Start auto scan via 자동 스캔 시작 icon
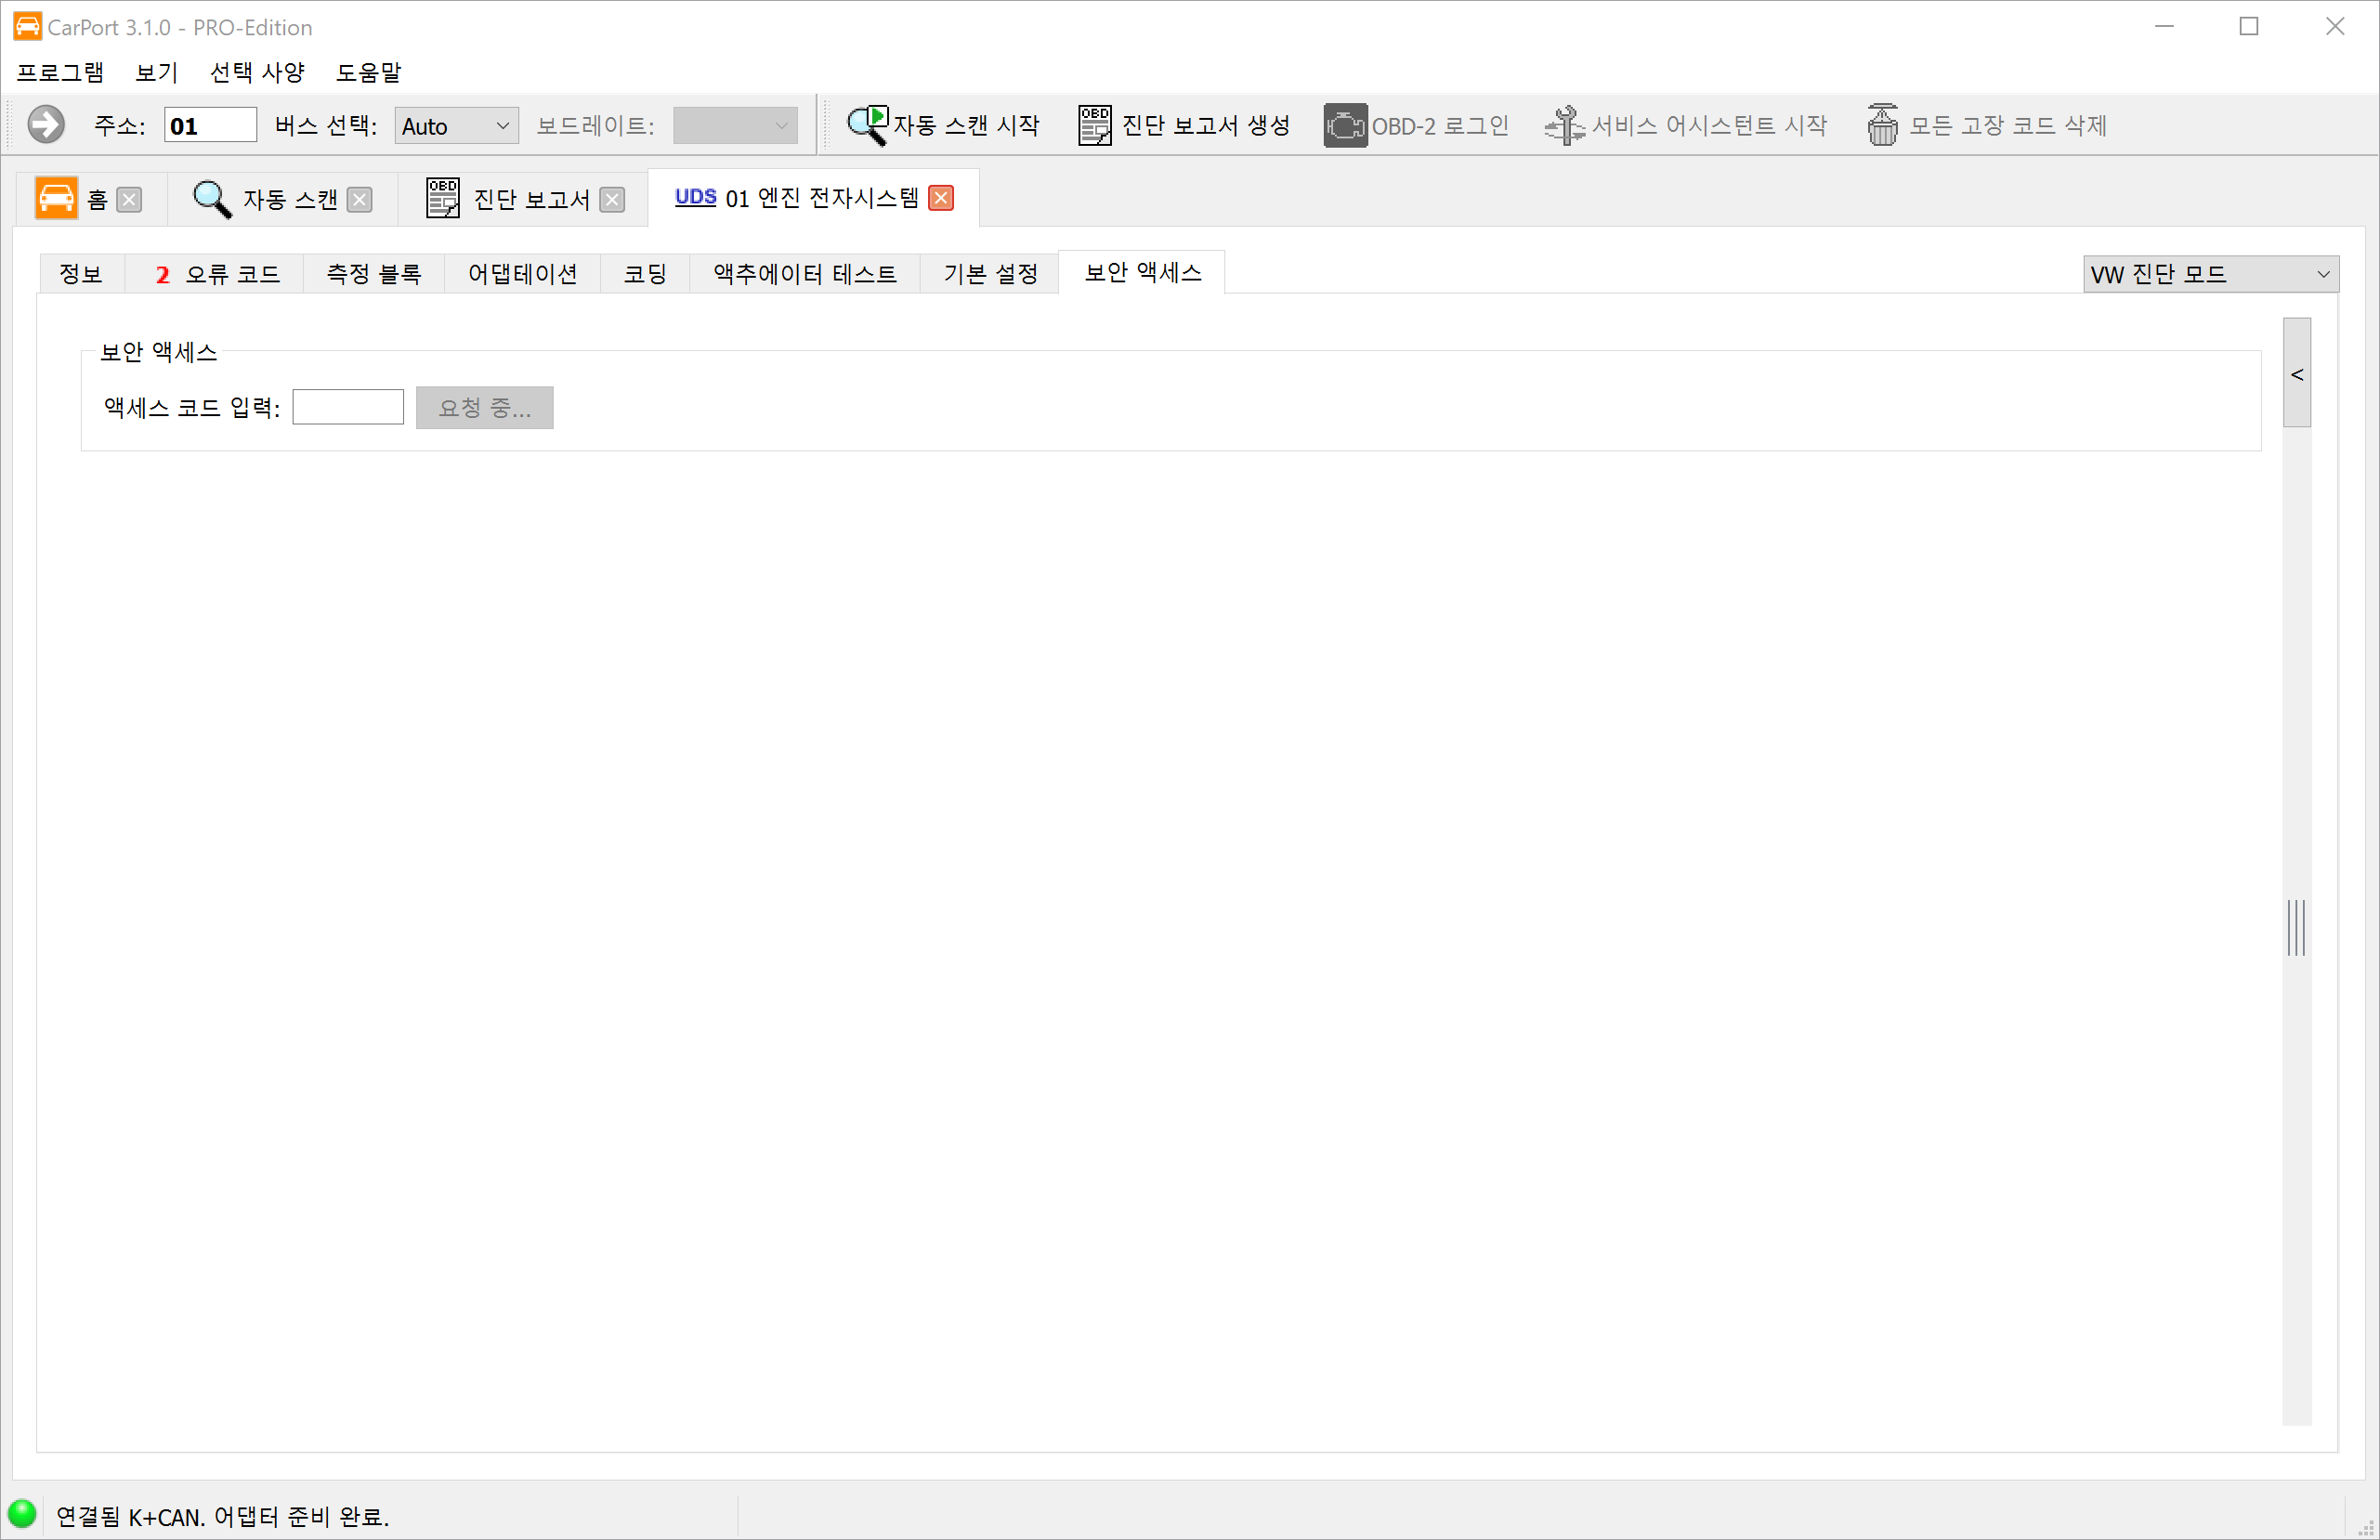This screenshot has width=2380, height=1540. click(867, 125)
